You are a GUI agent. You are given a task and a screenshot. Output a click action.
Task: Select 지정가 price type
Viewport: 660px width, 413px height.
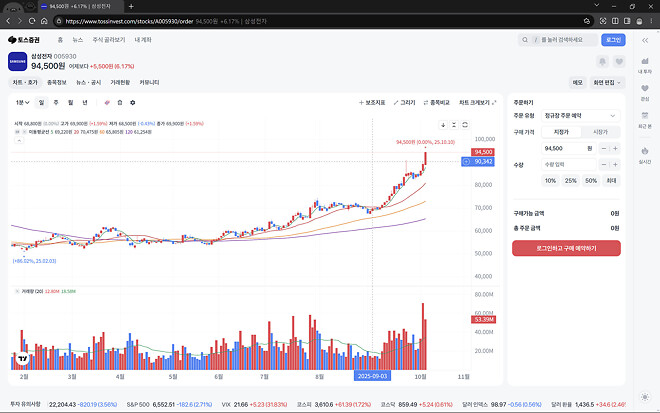(561, 131)
